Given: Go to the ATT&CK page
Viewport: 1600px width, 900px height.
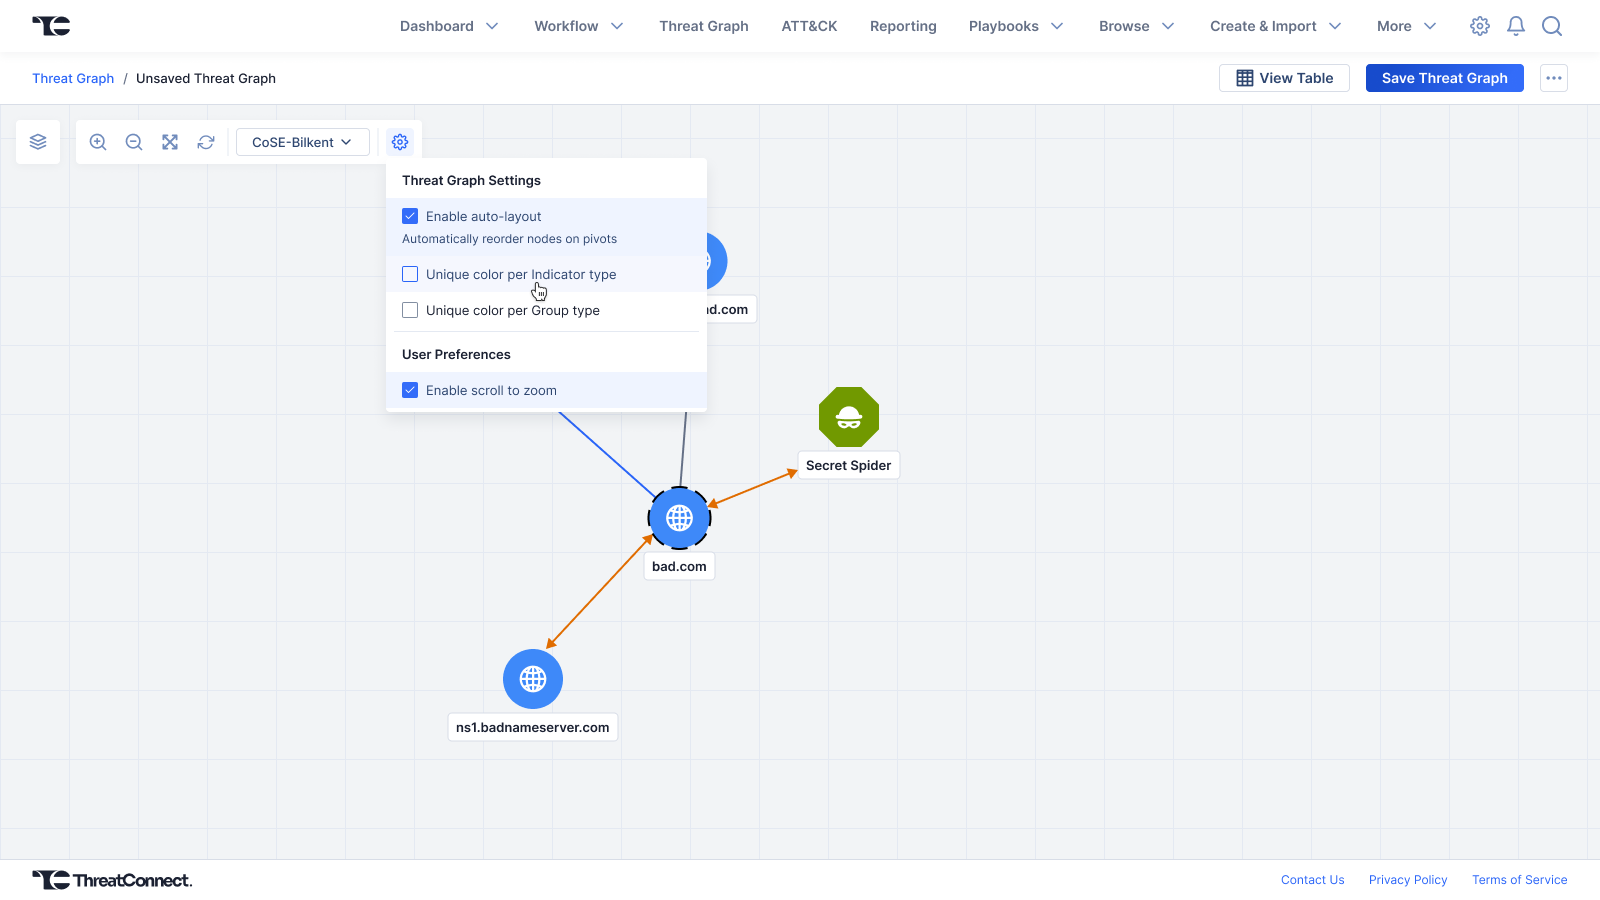Looking at the screenshot, I should coord(809,26).
